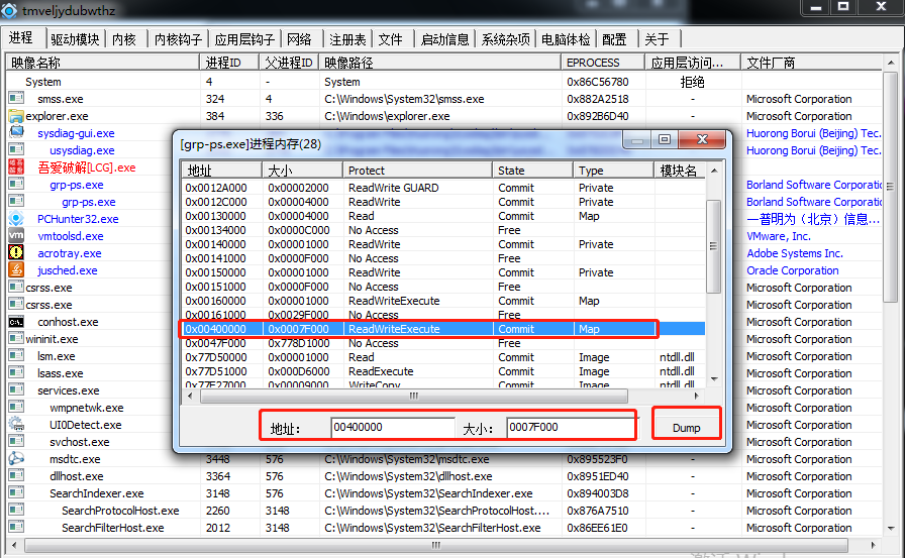Sort memory list by 地址 column
Screen dimensions: 905x558
[x=222, y=170]
